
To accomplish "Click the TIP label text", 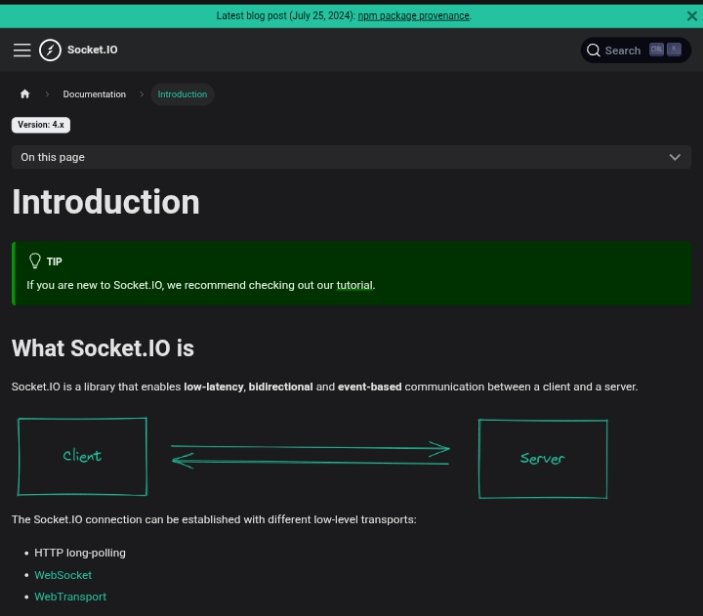I will [x=54, y=261].
